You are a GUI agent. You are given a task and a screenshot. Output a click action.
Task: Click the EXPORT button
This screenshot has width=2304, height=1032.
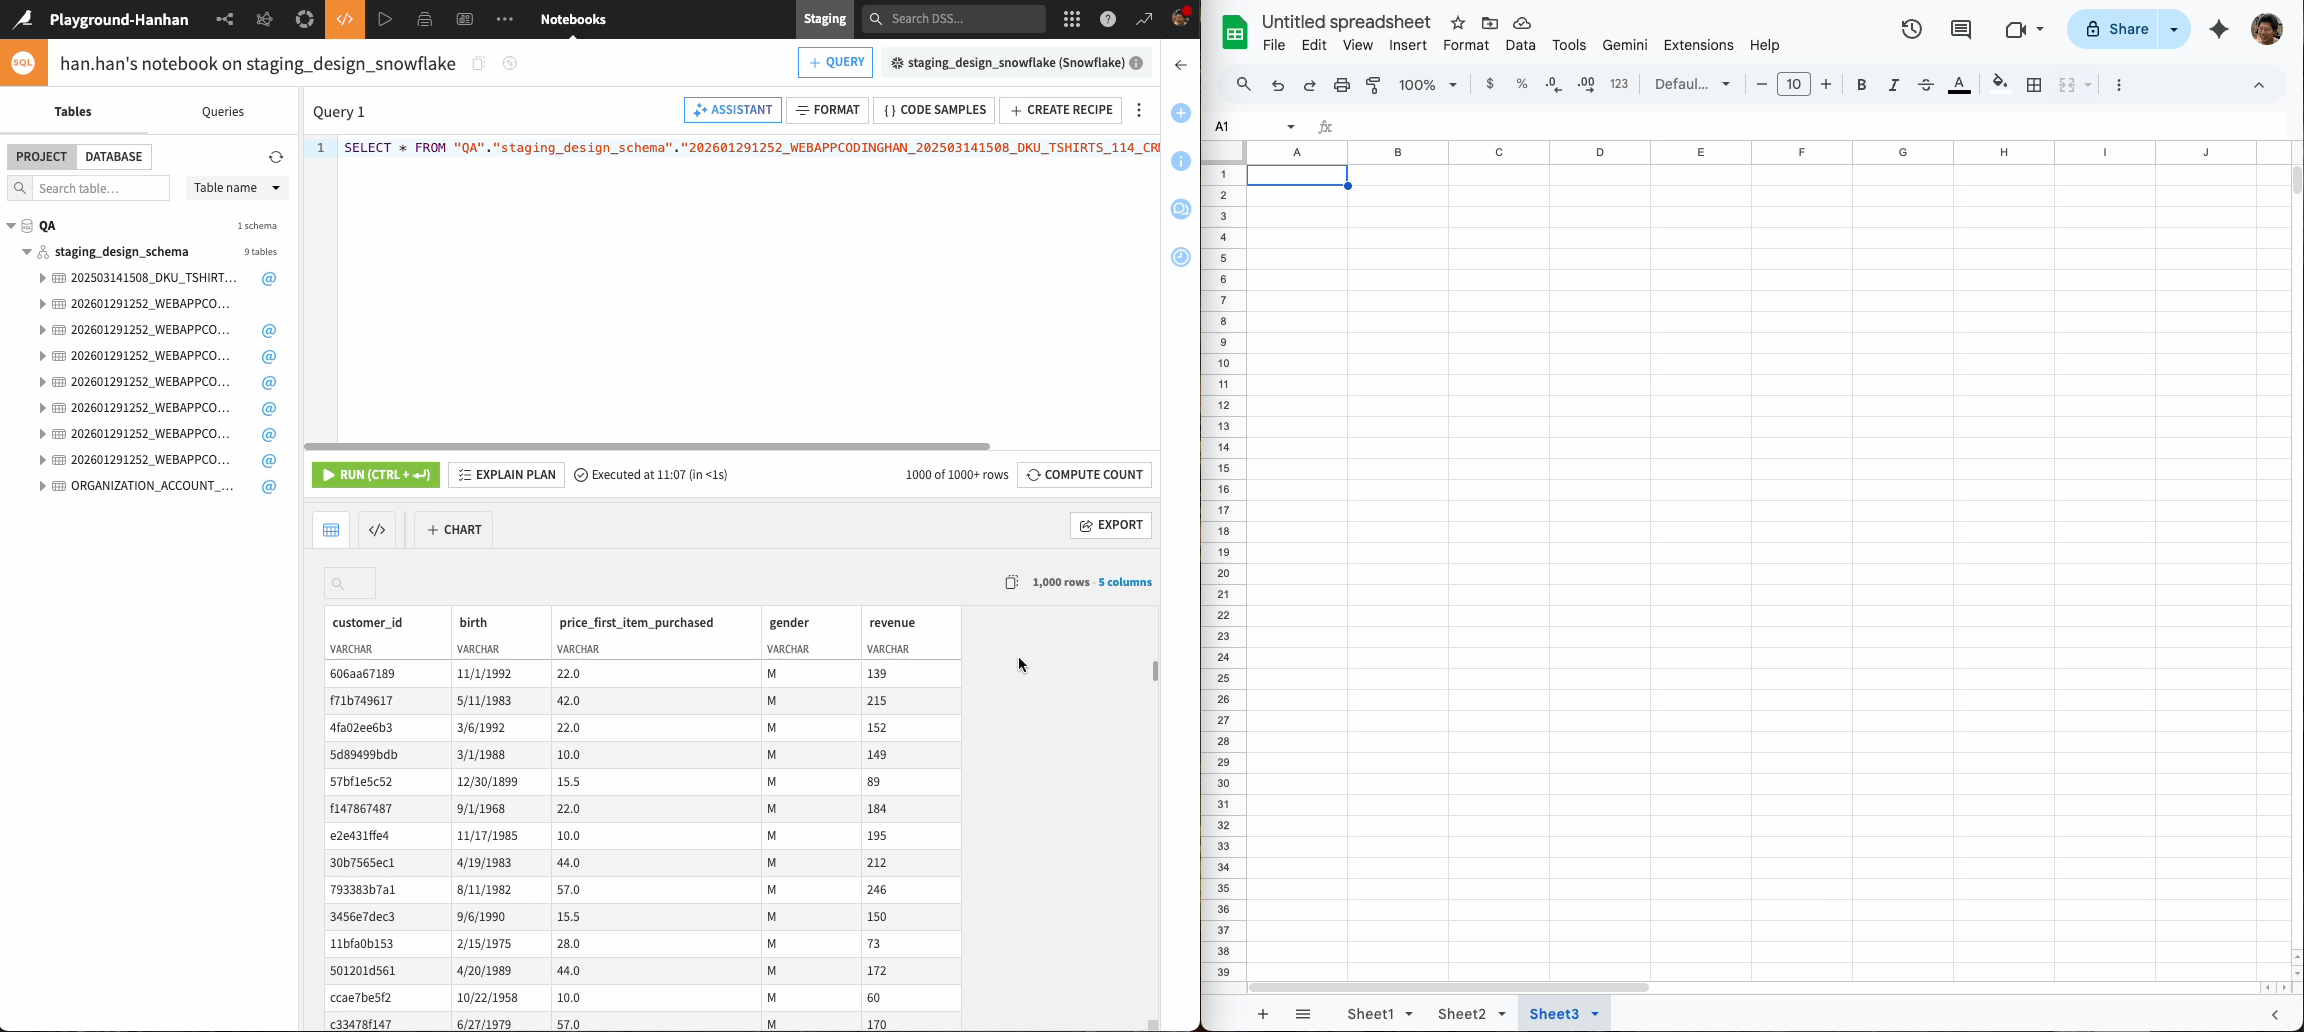[x=1111, y=525]
